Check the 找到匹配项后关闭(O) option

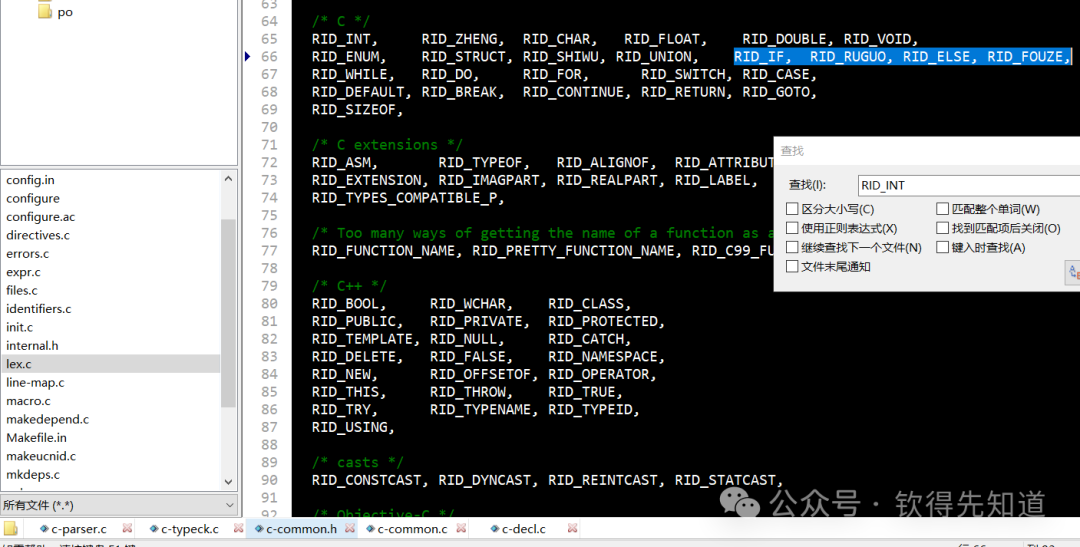pyautogui.click(x=942, y=228)
